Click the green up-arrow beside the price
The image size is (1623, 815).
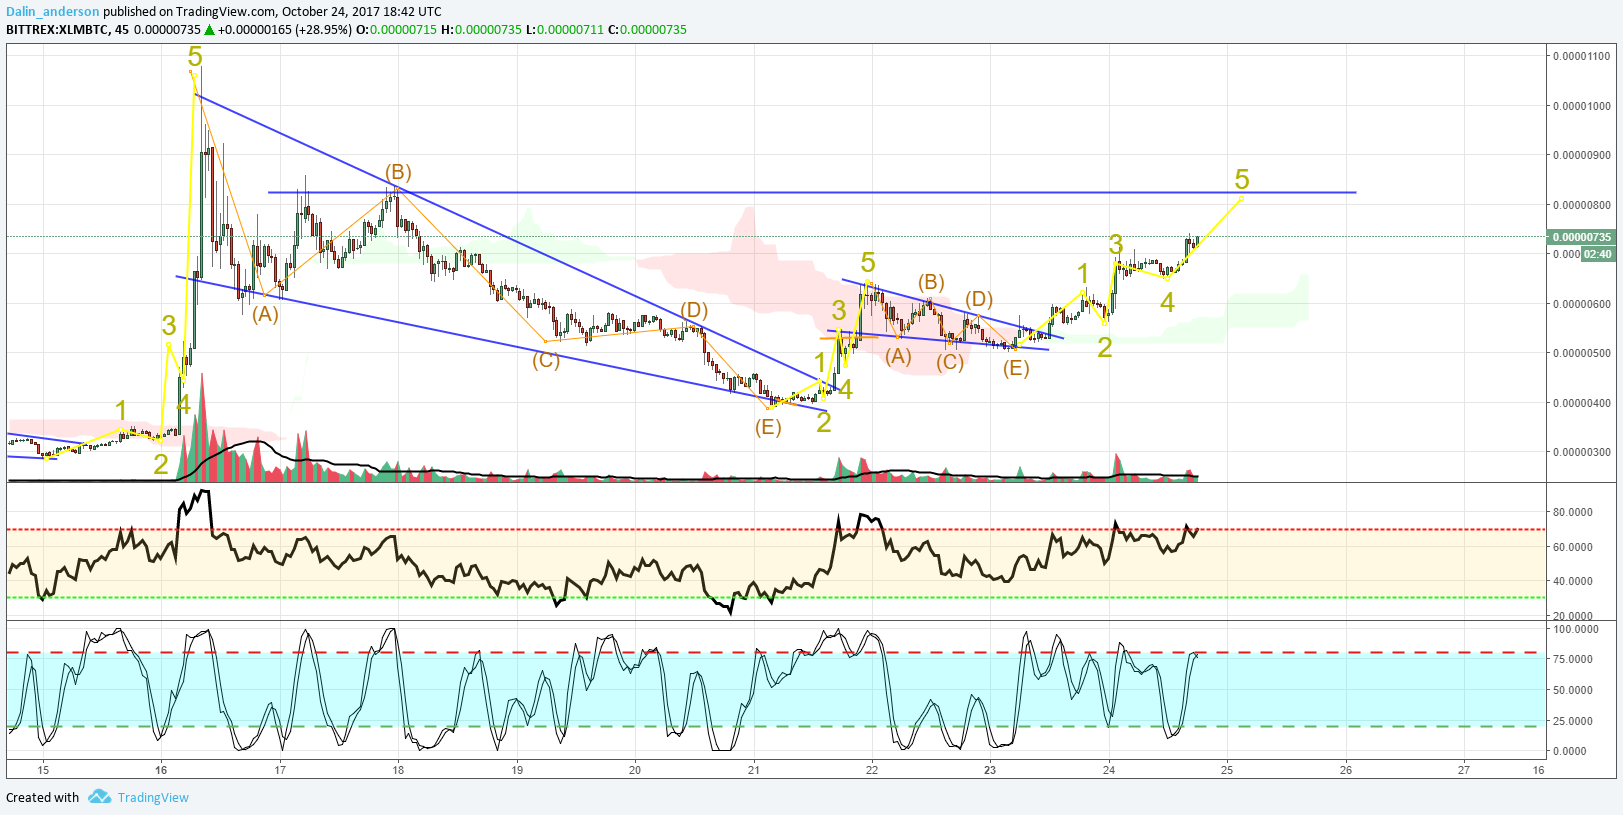click(x=210, y=29)
